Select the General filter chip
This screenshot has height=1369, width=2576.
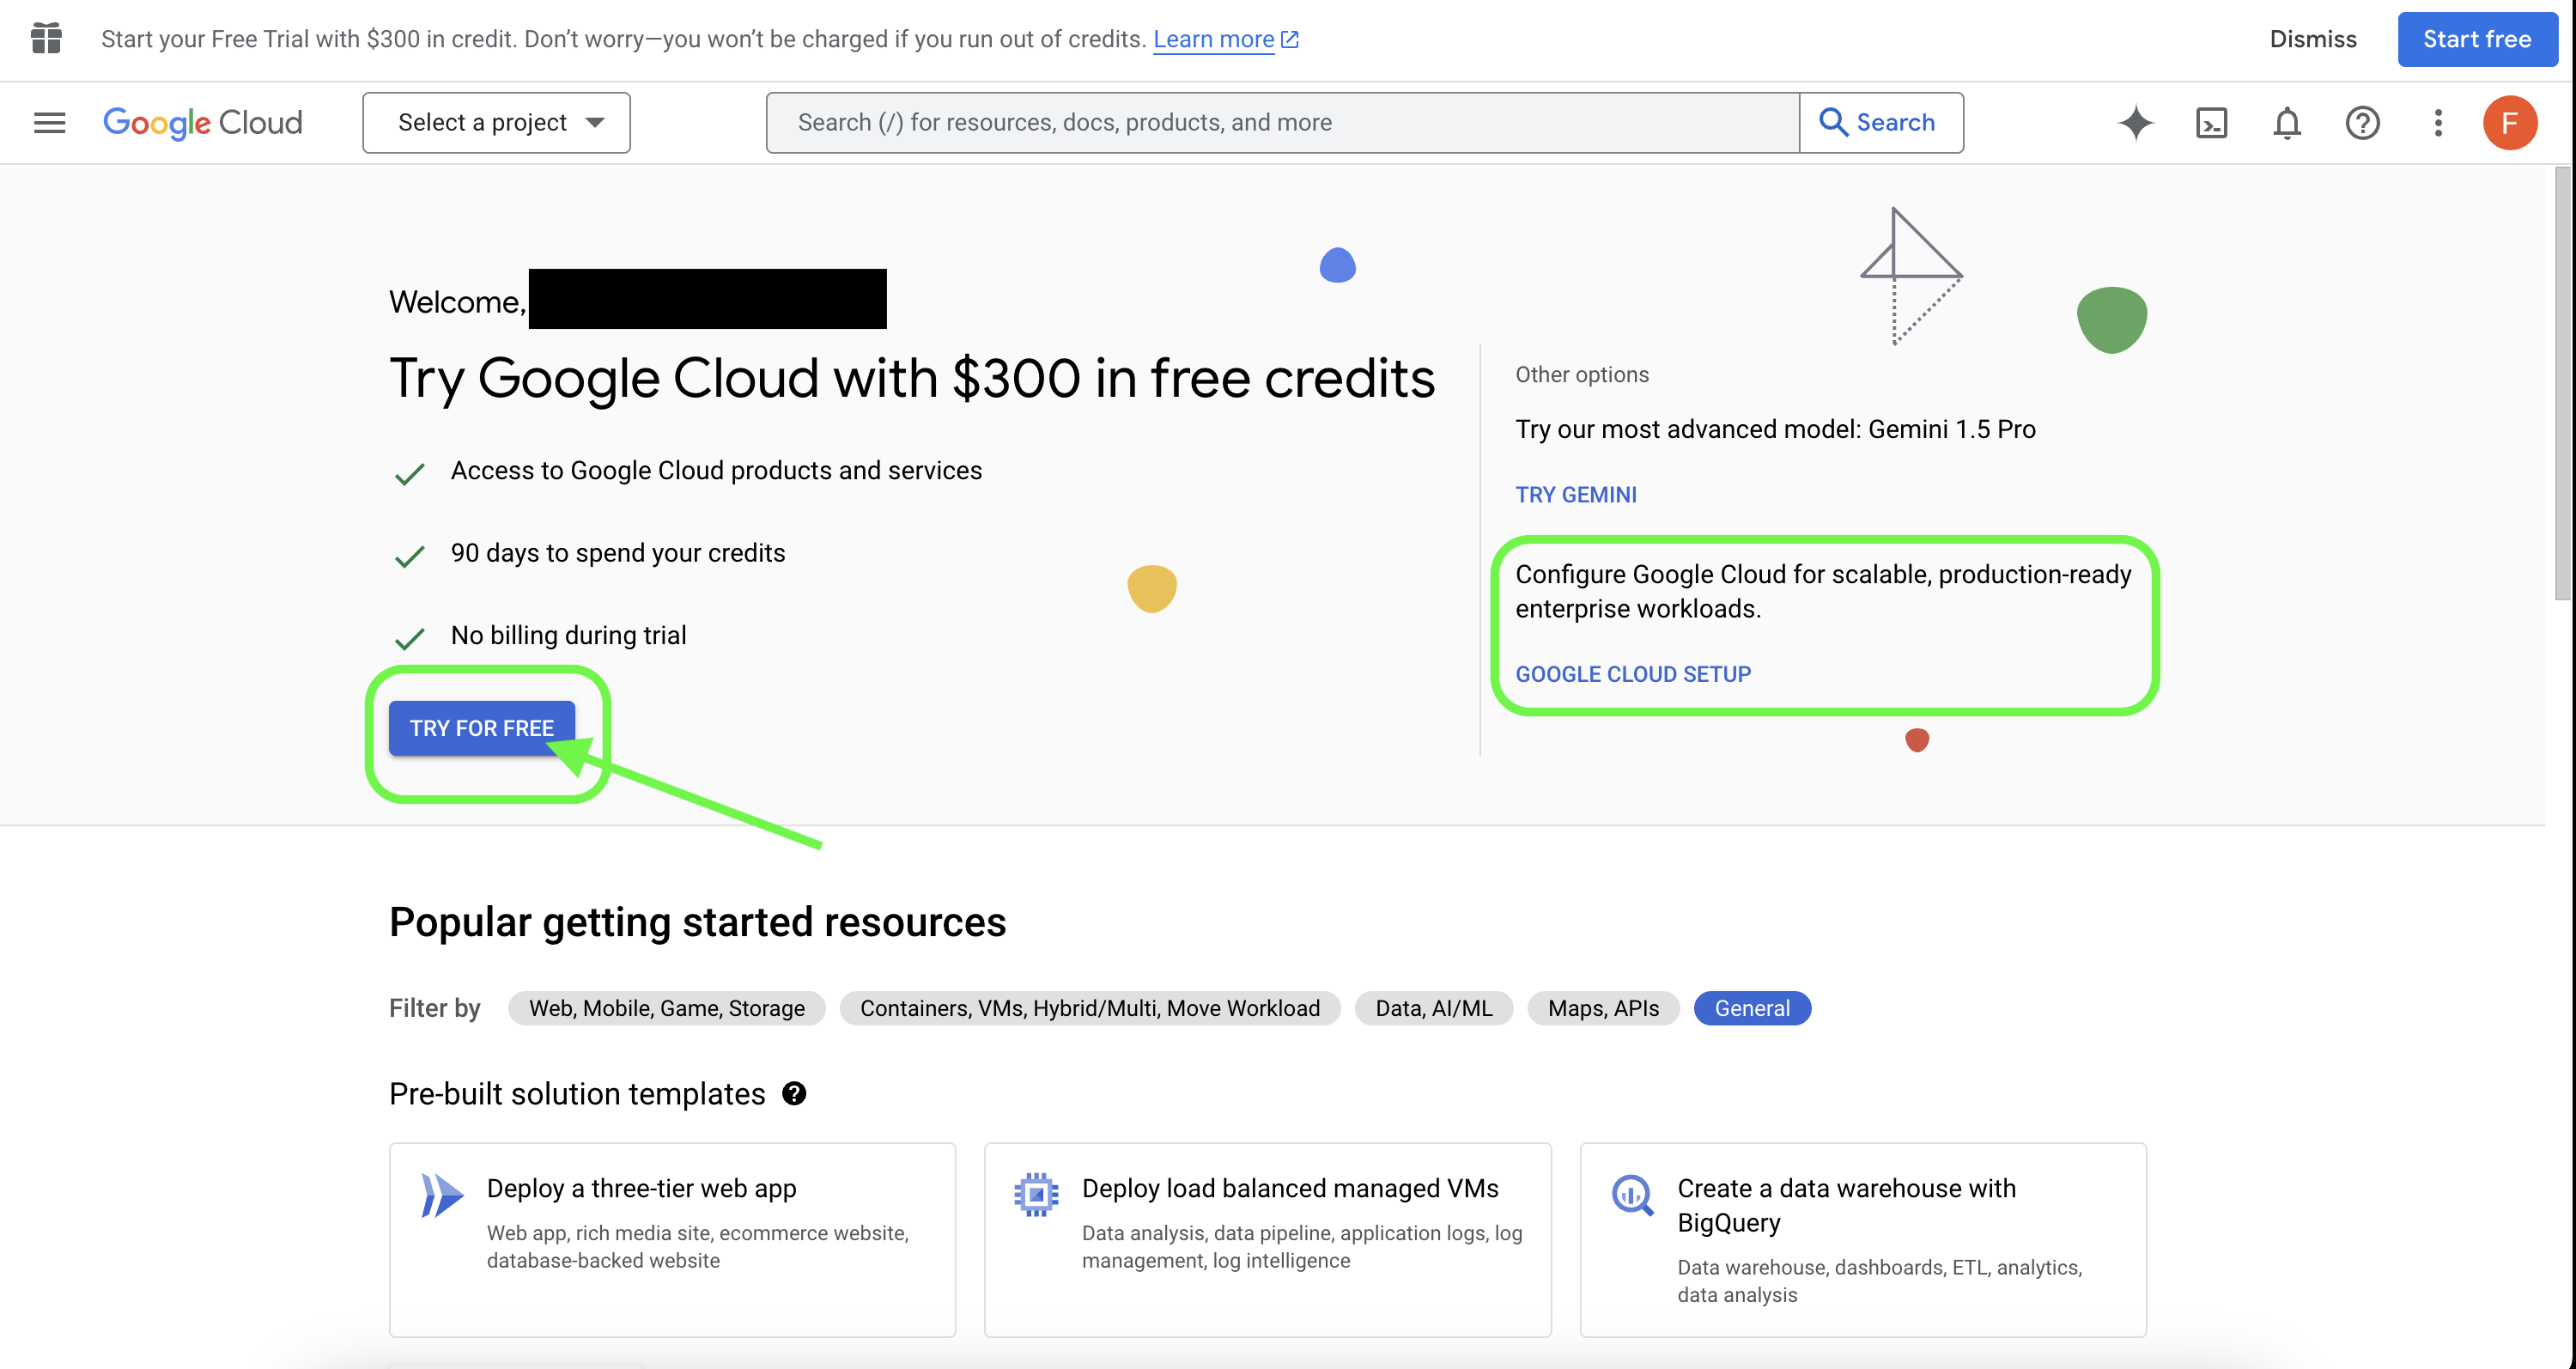[1752, 1008]
